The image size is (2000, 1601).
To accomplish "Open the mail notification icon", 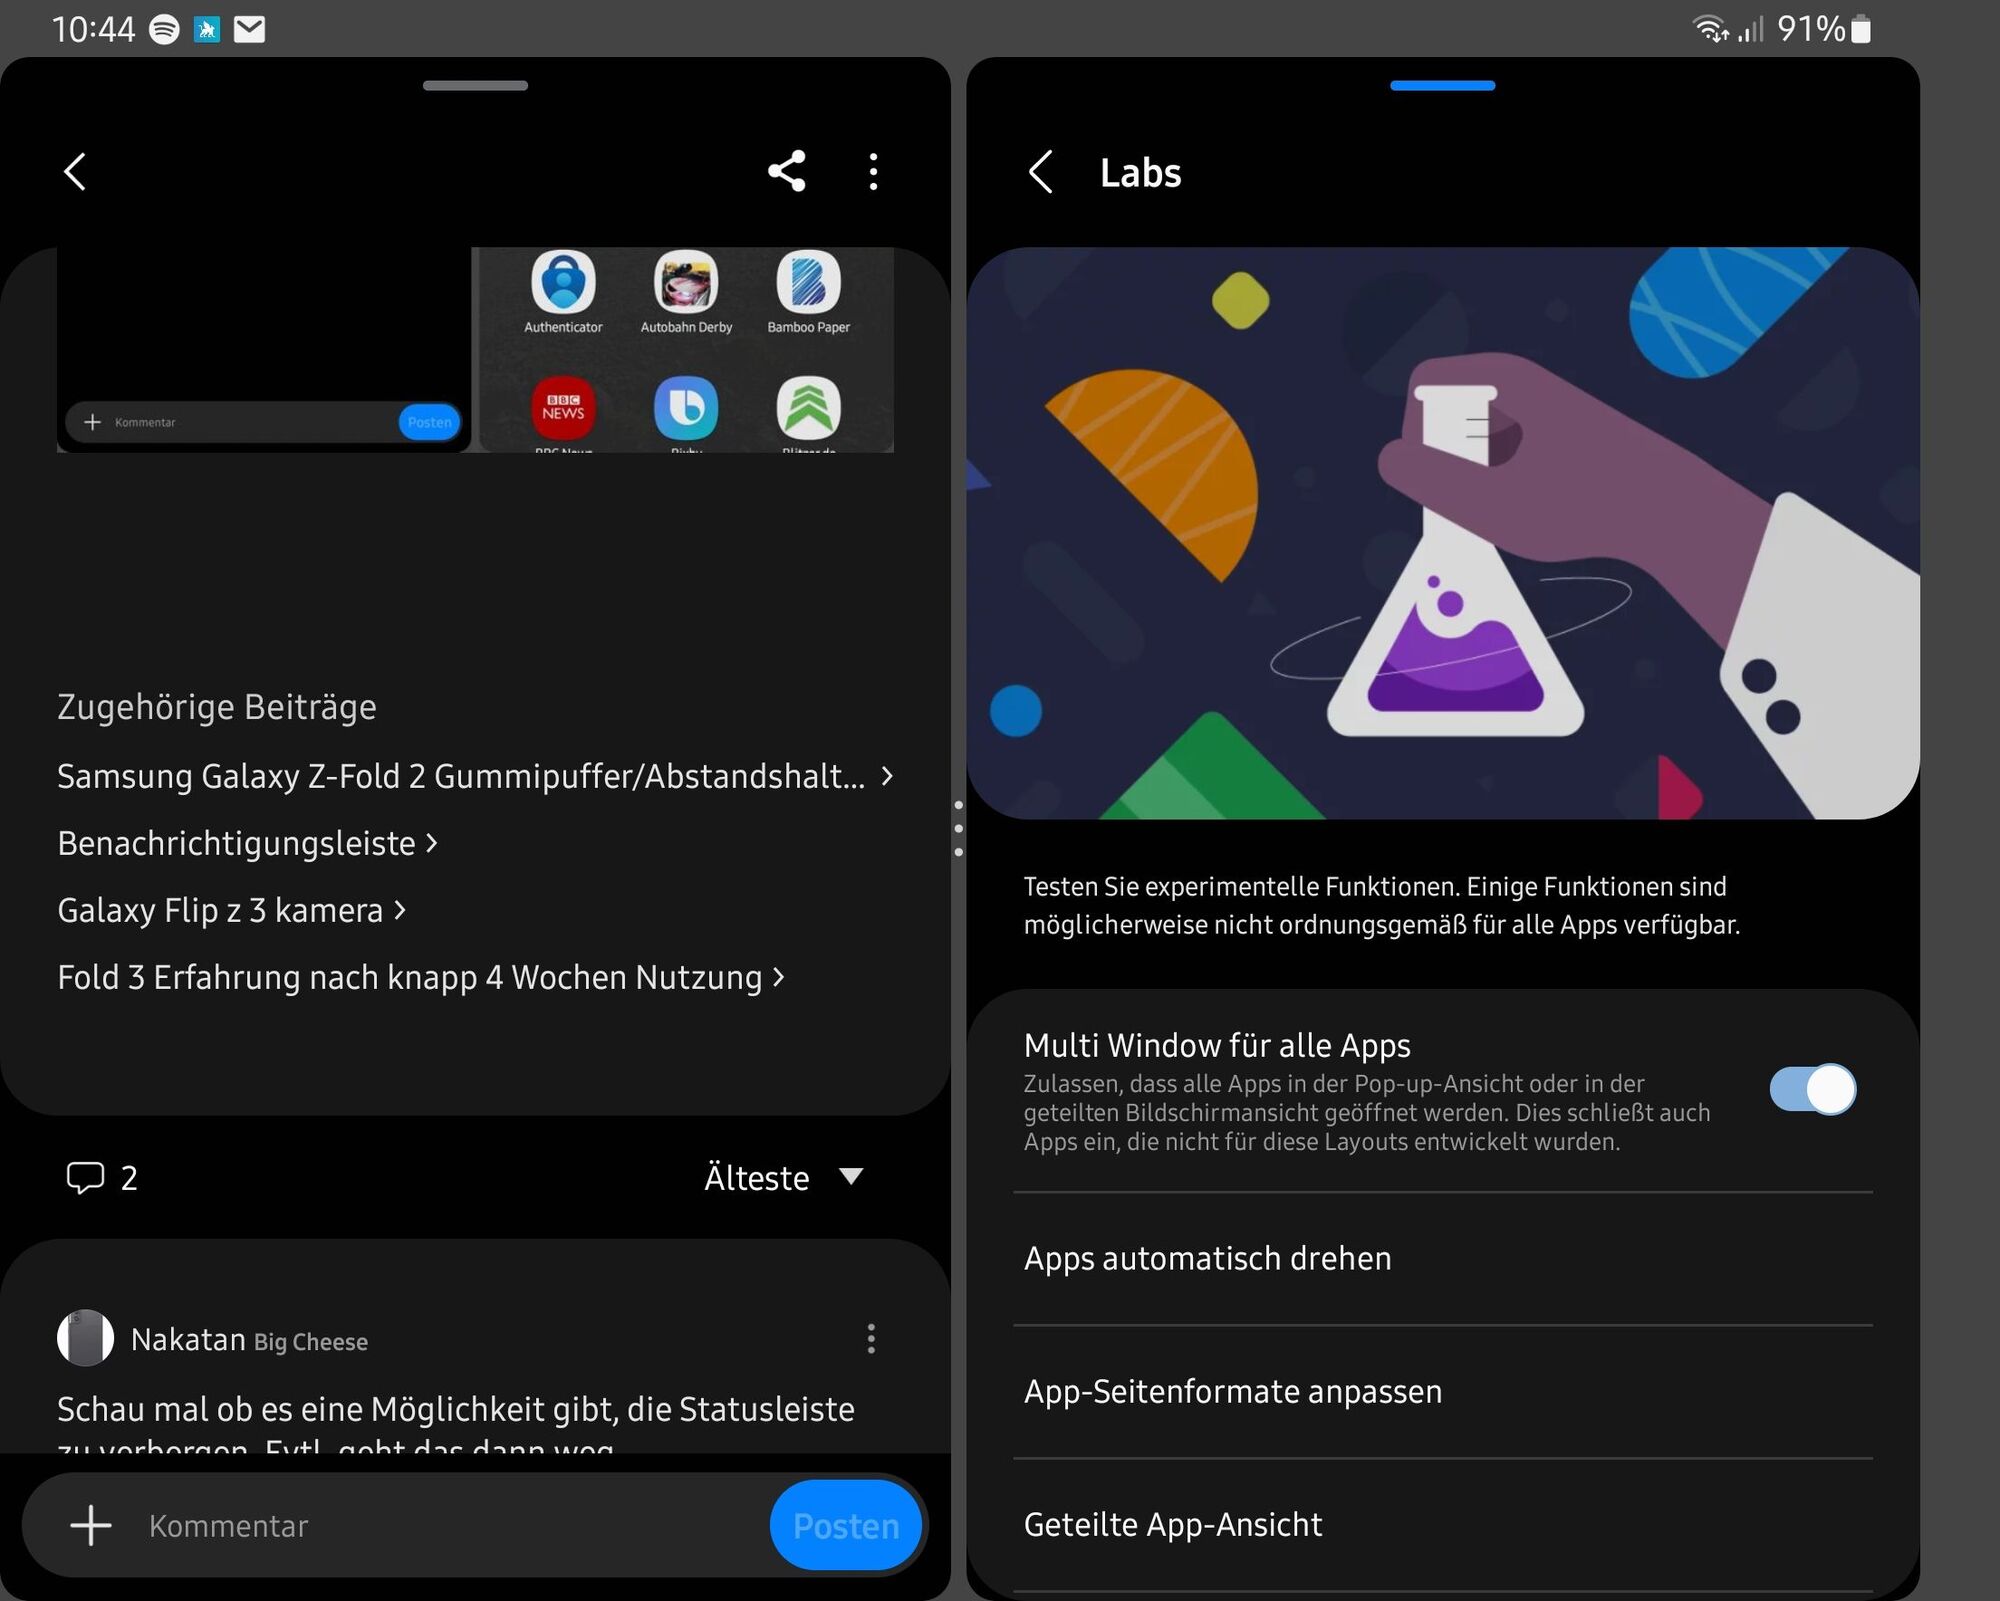I will 249,29.
